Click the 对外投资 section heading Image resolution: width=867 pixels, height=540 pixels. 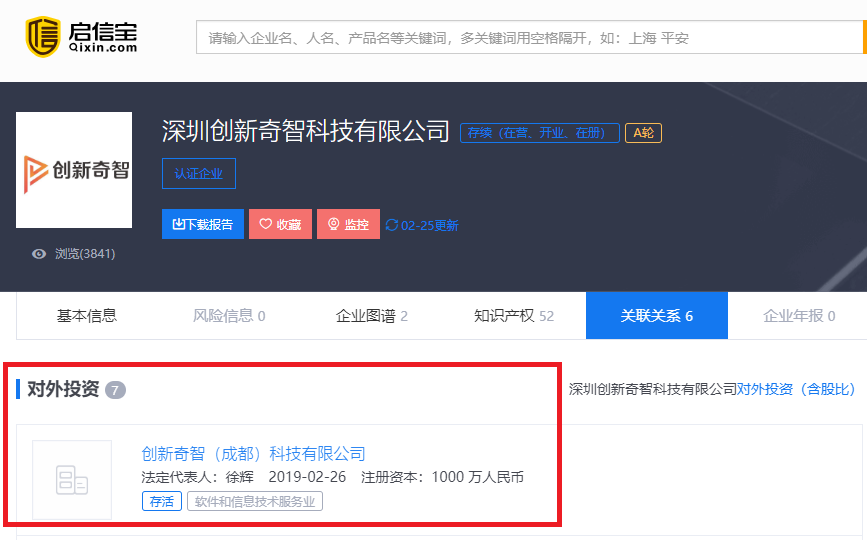pyautogui.click(x=63, y=389)
